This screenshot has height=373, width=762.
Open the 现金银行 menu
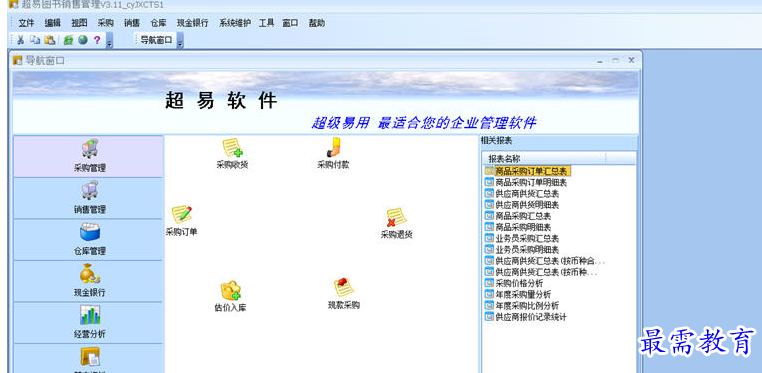[192, 23]
